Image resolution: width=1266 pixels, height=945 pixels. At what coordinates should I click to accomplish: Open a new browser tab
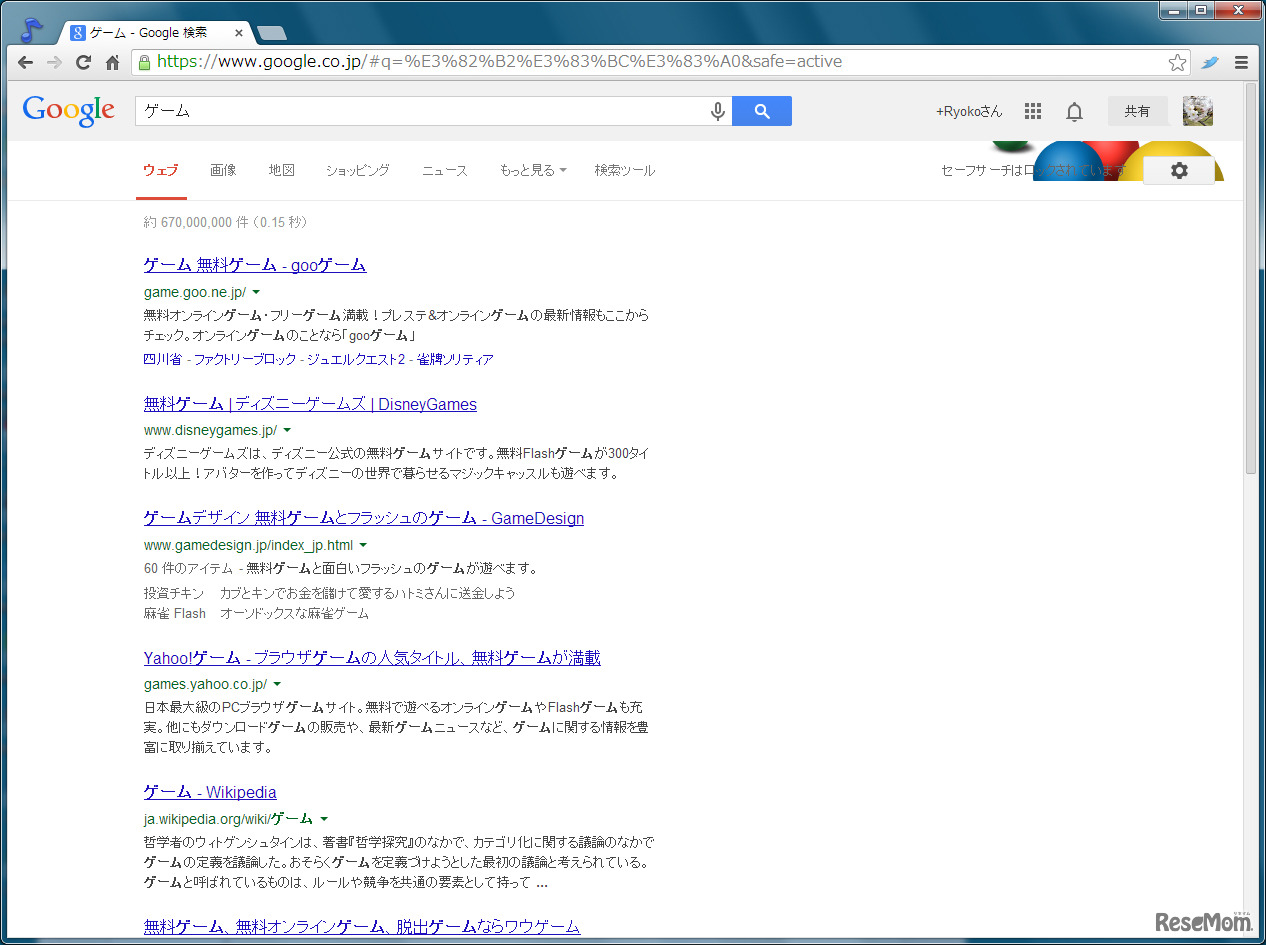click(271, 33)
